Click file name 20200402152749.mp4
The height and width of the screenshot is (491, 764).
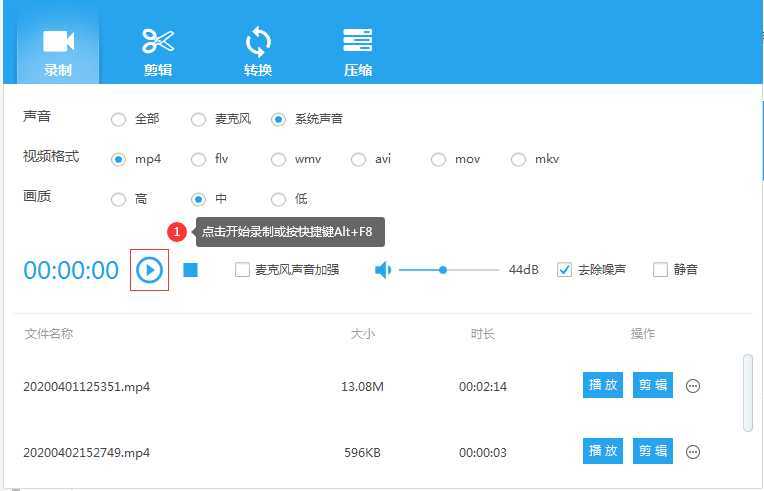(x=87, y=453)
